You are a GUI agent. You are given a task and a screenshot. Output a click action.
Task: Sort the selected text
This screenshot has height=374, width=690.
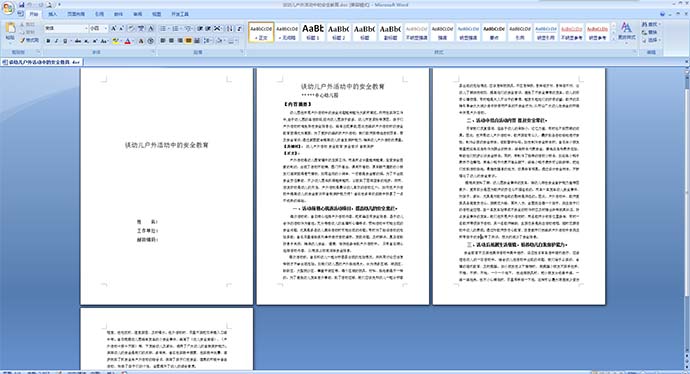[229, 29]
